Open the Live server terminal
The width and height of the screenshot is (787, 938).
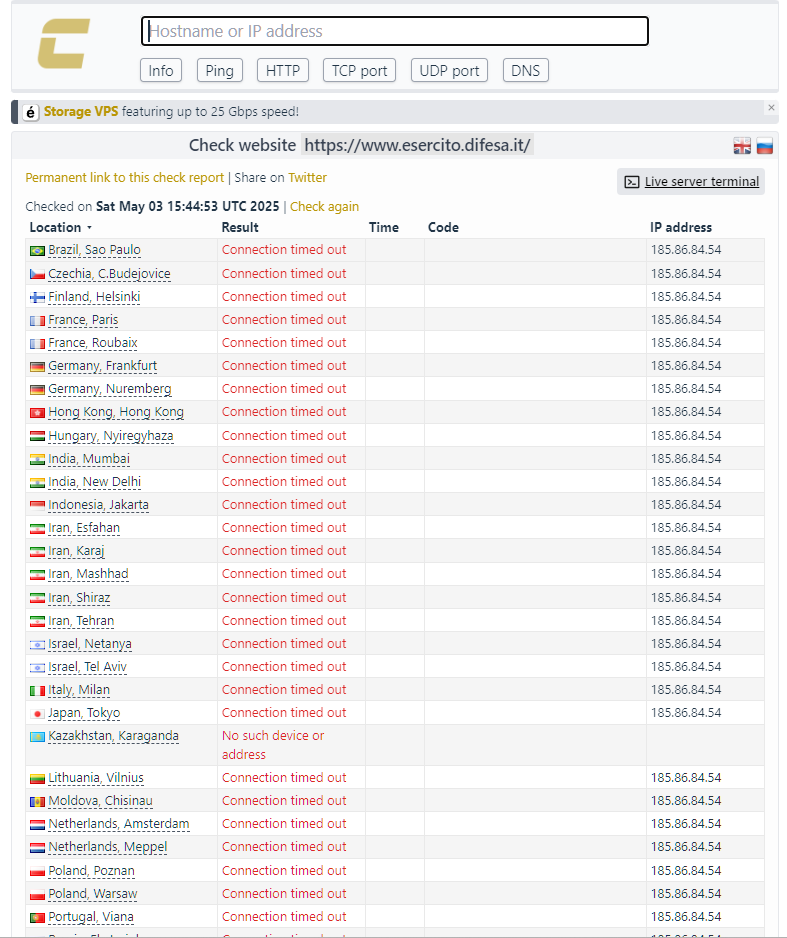691,181
